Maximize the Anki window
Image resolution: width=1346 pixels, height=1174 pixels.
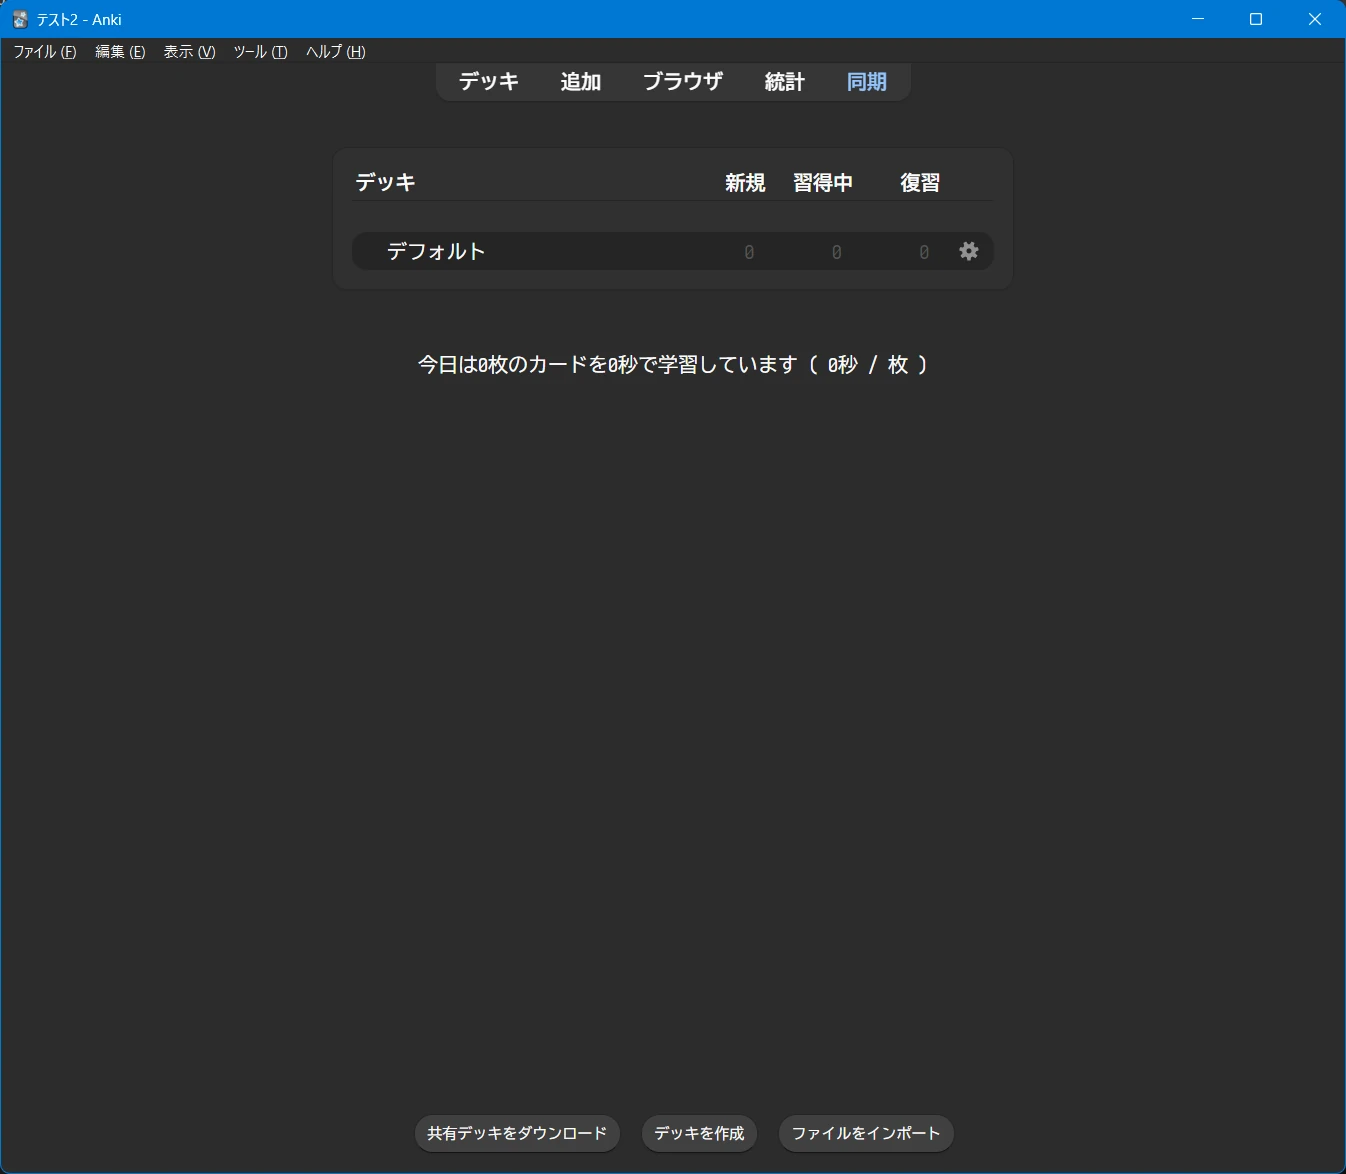click(x=1256, y=19)
